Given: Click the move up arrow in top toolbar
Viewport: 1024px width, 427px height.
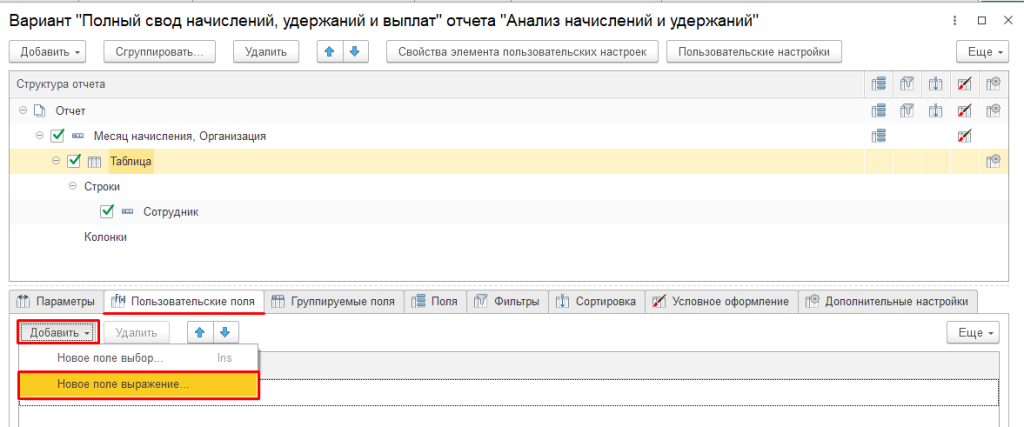Looking at the screenshot, I should pos(328,52).
